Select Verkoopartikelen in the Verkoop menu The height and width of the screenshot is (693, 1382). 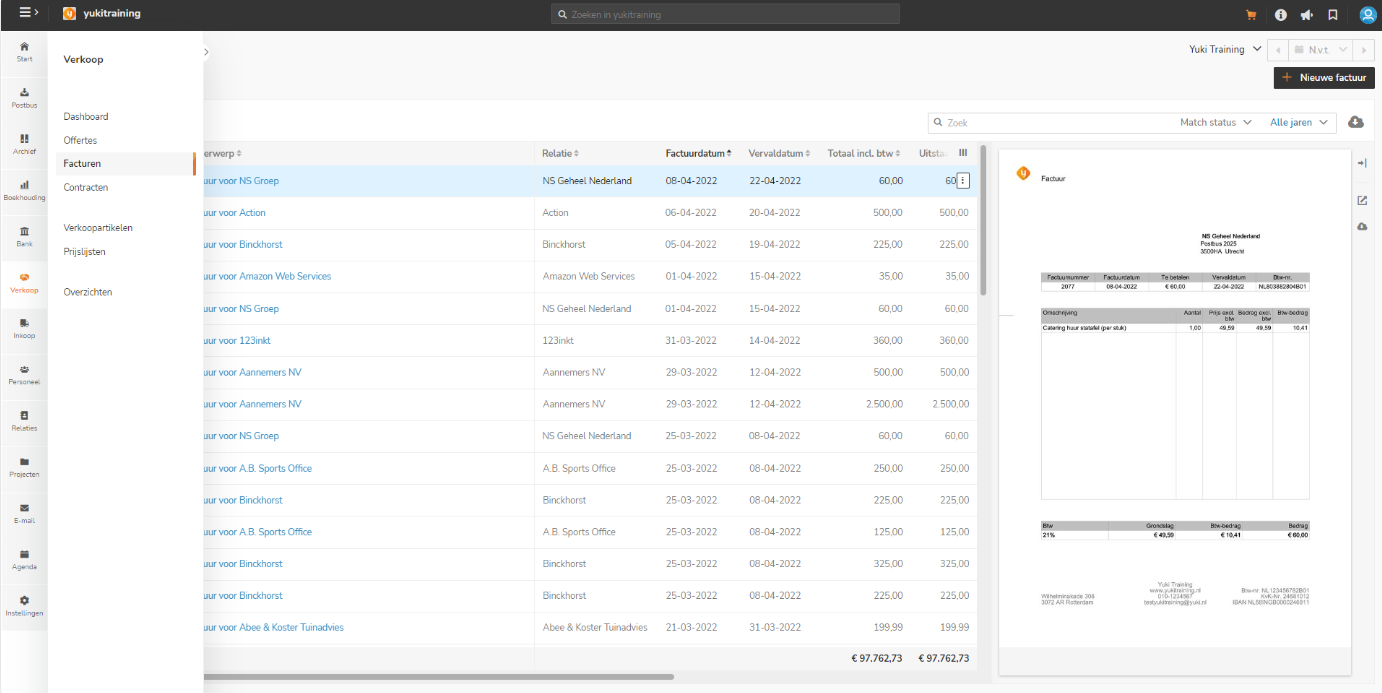[x=98, y=228]
